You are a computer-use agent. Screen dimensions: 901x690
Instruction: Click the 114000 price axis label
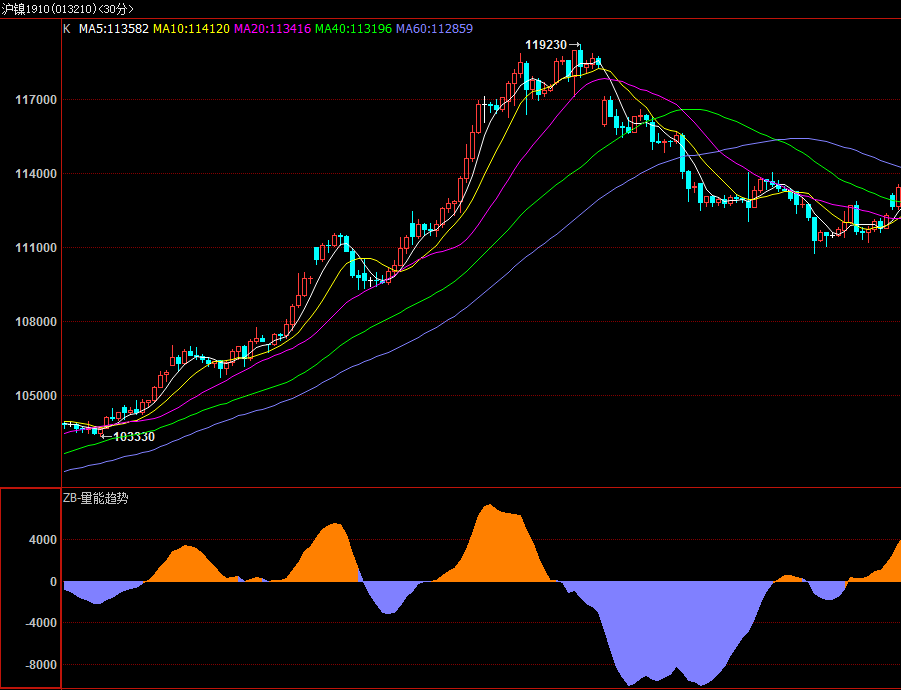pos(36,174)
